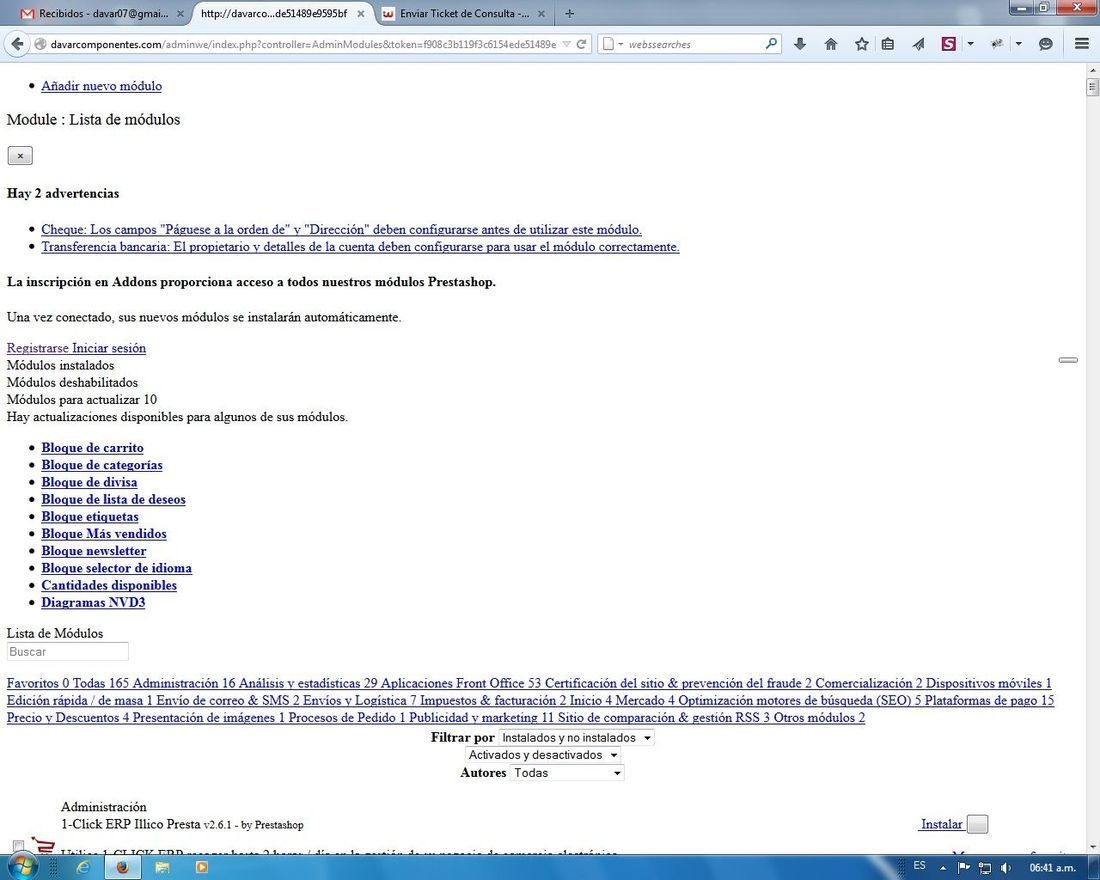Open Bloque de carrito update link
Image resolution: width=1100 pixels, height=880 pixels.
click(x=92, y=448)
